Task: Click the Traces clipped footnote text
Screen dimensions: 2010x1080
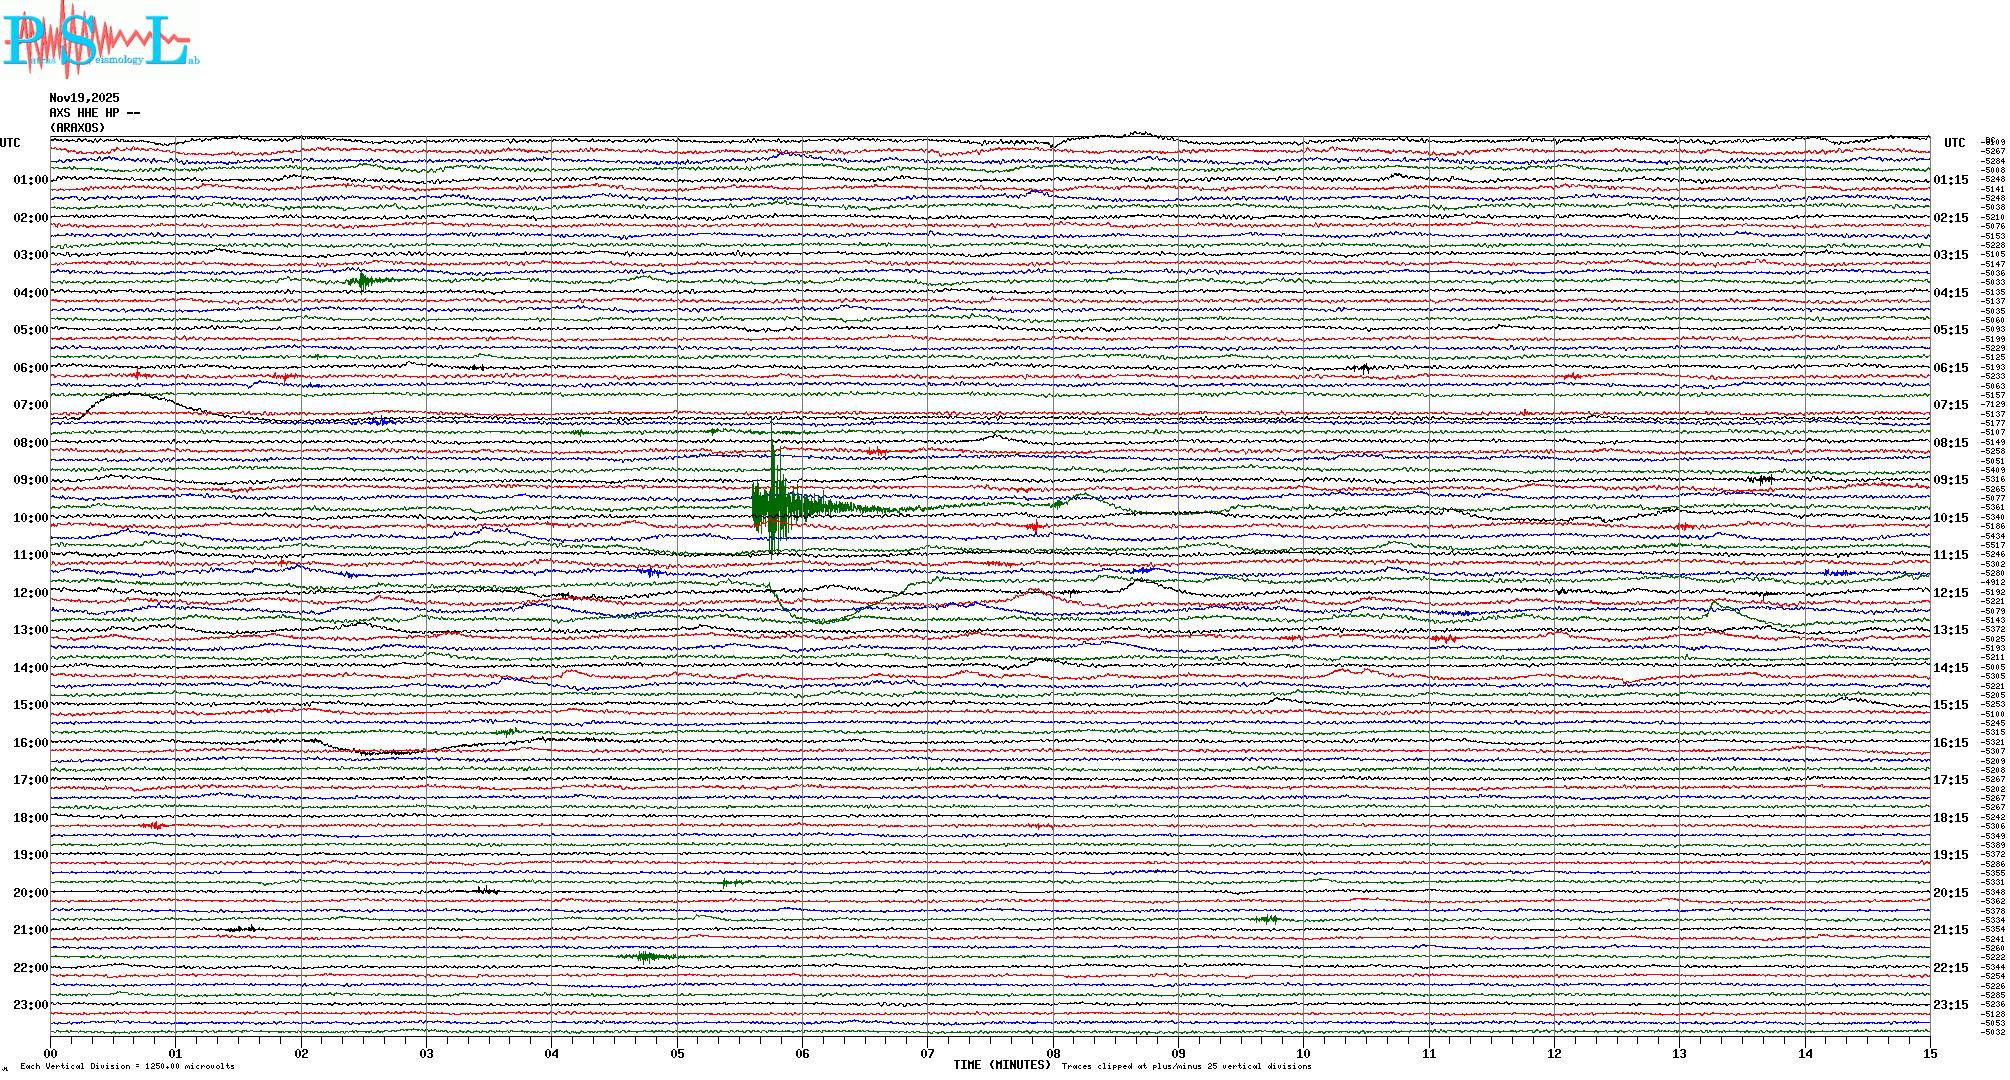Action: click(1186, 1066)
